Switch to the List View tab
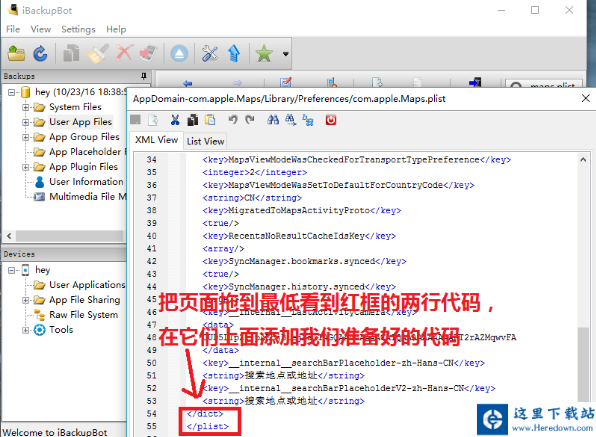Image resolution: width=596 pixels, height=437 pixels. click(x=205, y=141)
